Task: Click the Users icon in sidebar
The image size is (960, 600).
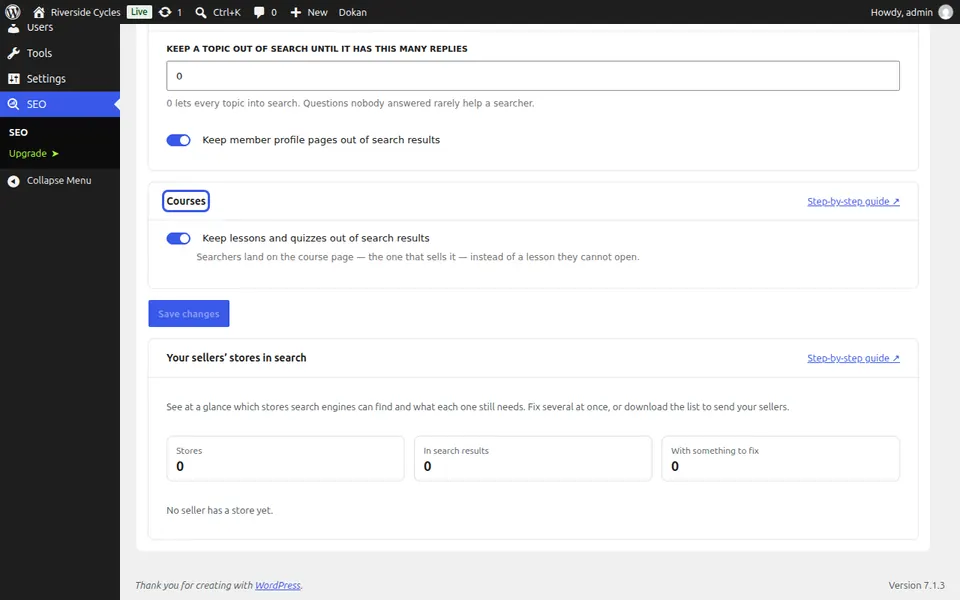Action: pyautogui.click(x=13, y=28)
